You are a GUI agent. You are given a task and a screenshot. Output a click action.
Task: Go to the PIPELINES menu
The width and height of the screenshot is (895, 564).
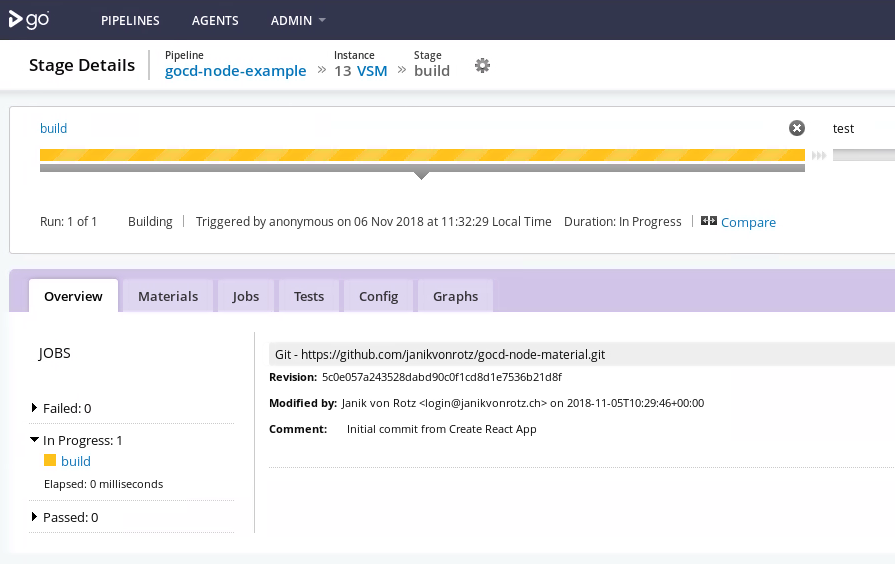tap(130, 21)
